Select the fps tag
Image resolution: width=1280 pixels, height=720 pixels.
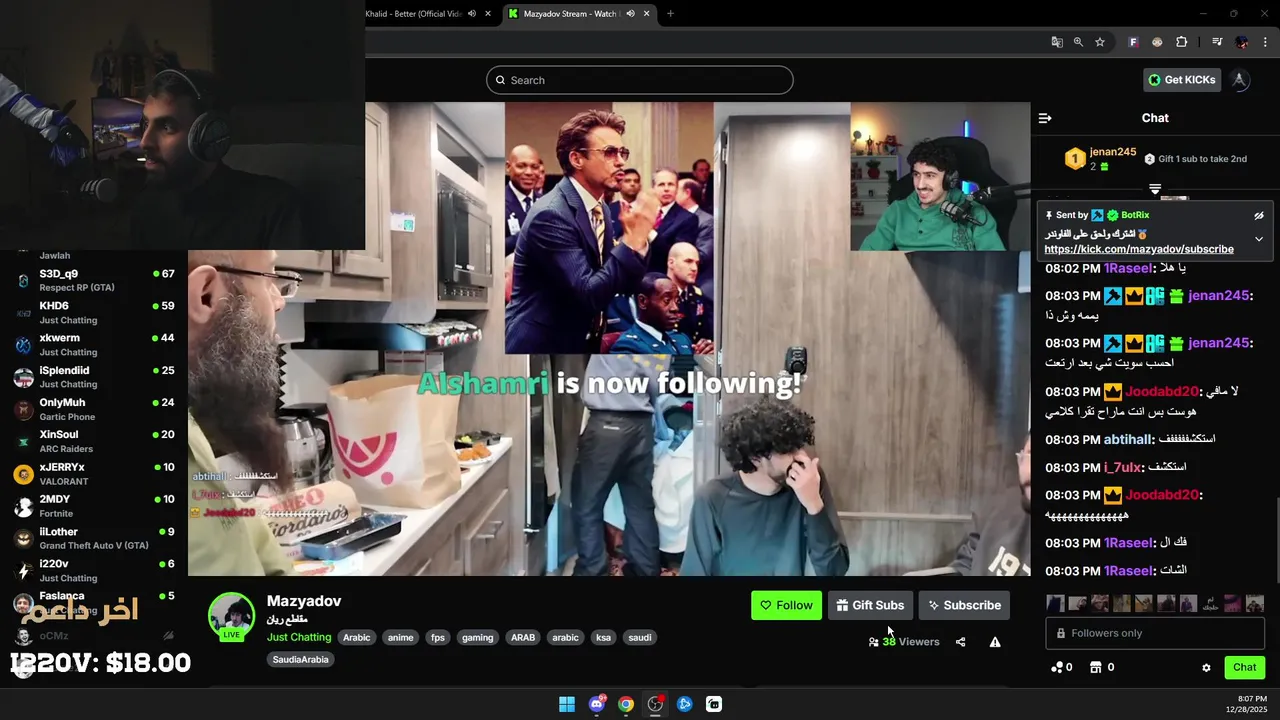[x=437, y=637]
